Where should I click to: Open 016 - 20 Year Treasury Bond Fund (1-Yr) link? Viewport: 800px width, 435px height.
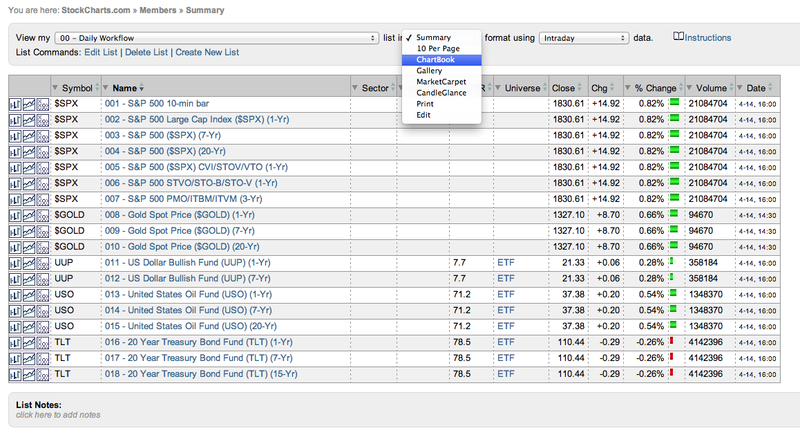(x=199, y=342)
